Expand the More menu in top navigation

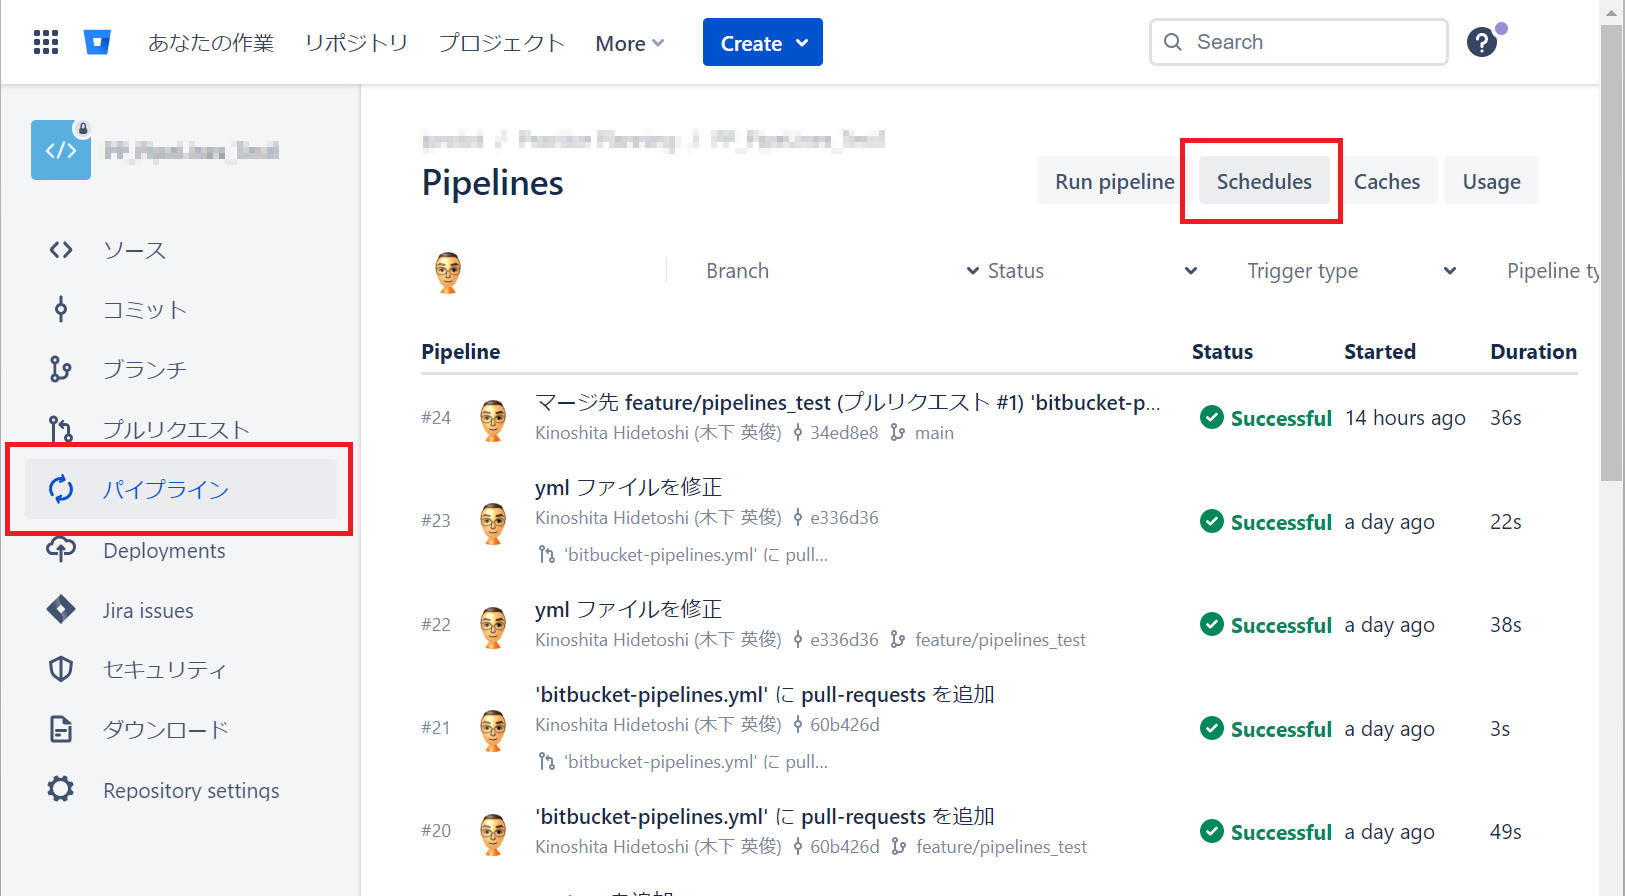coord(630,43)
